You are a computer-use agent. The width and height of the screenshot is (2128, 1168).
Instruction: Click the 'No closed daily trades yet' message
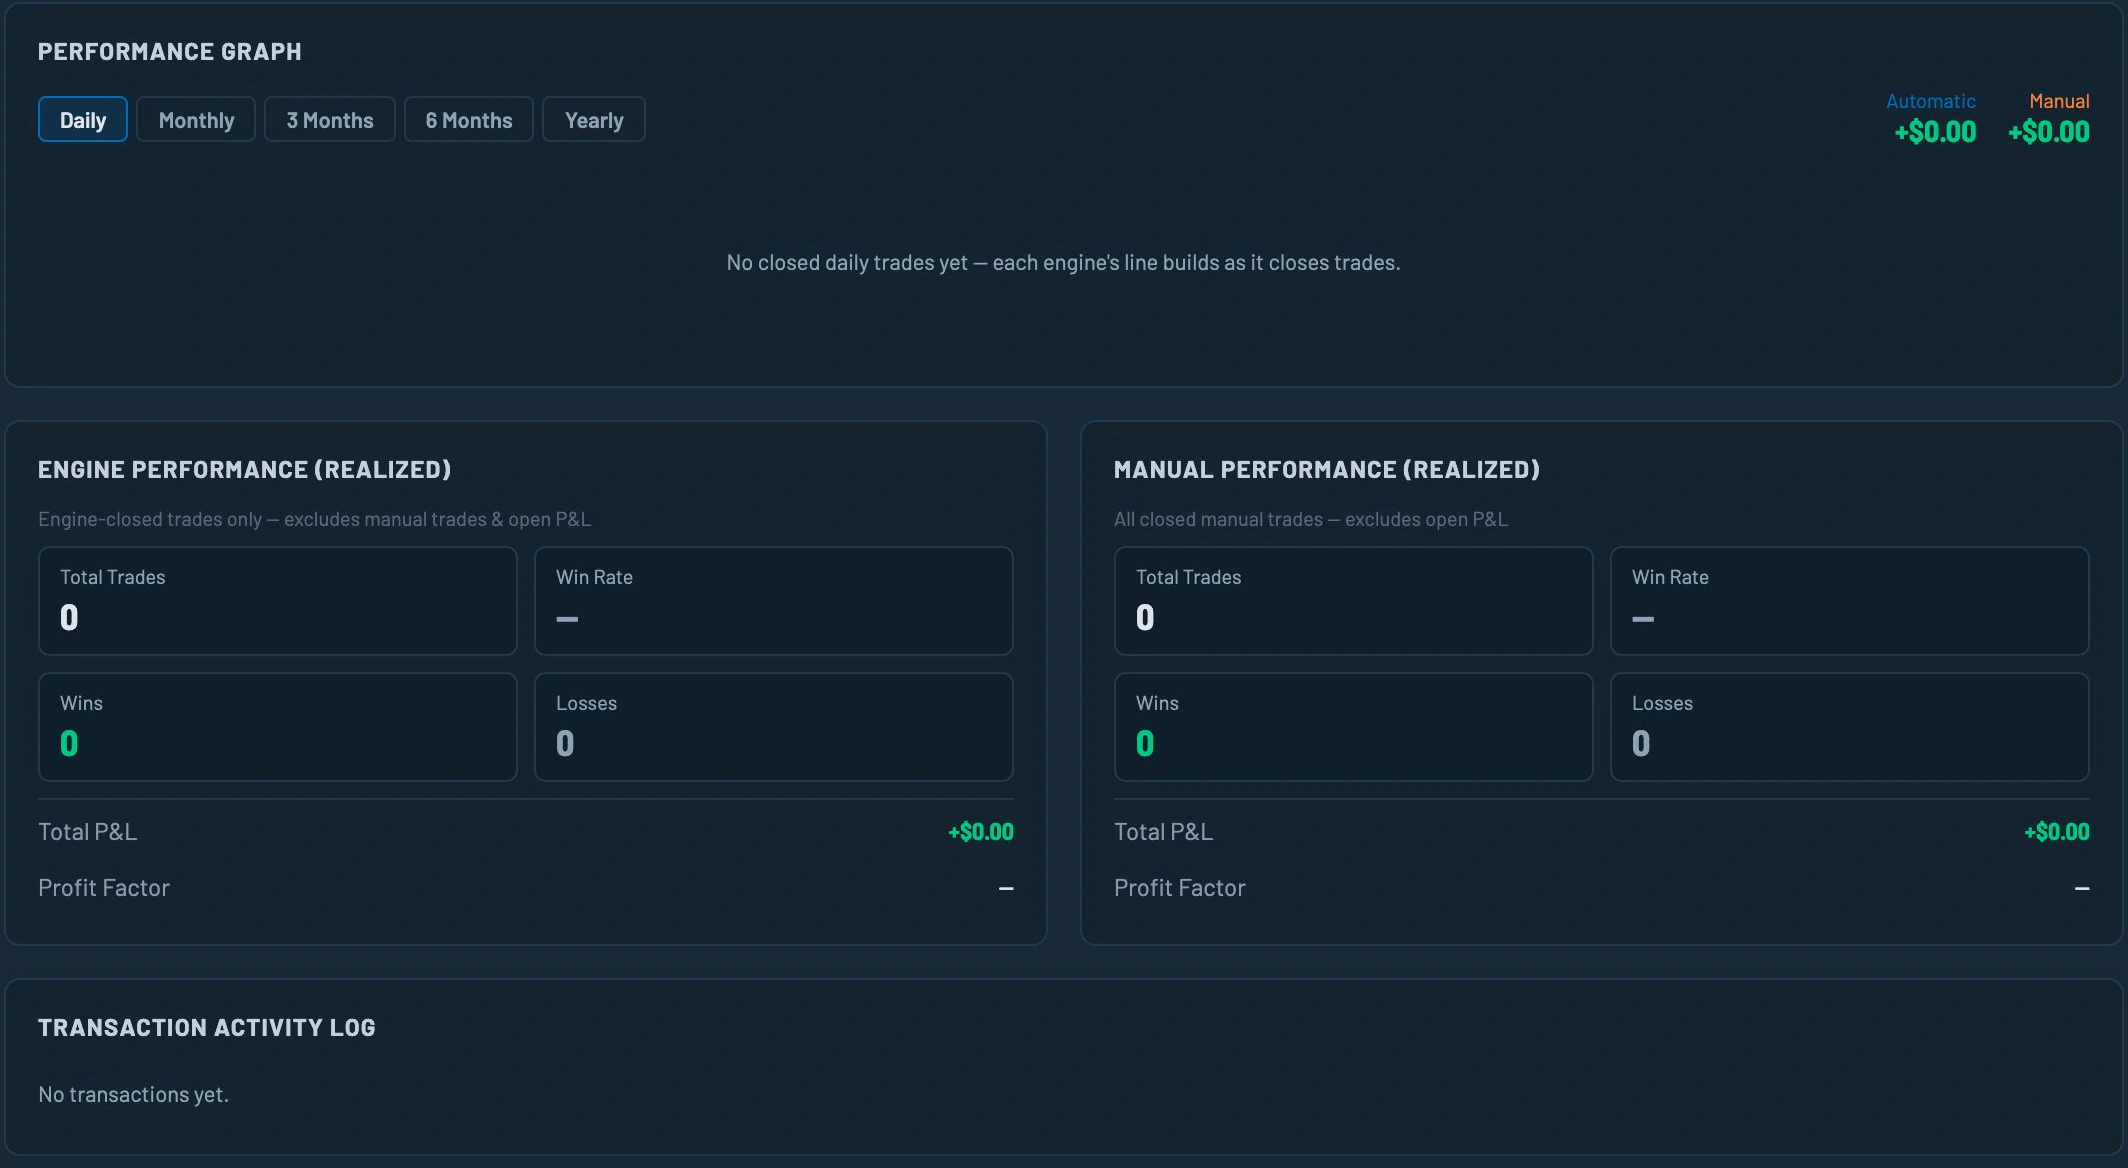[1063, 263]
